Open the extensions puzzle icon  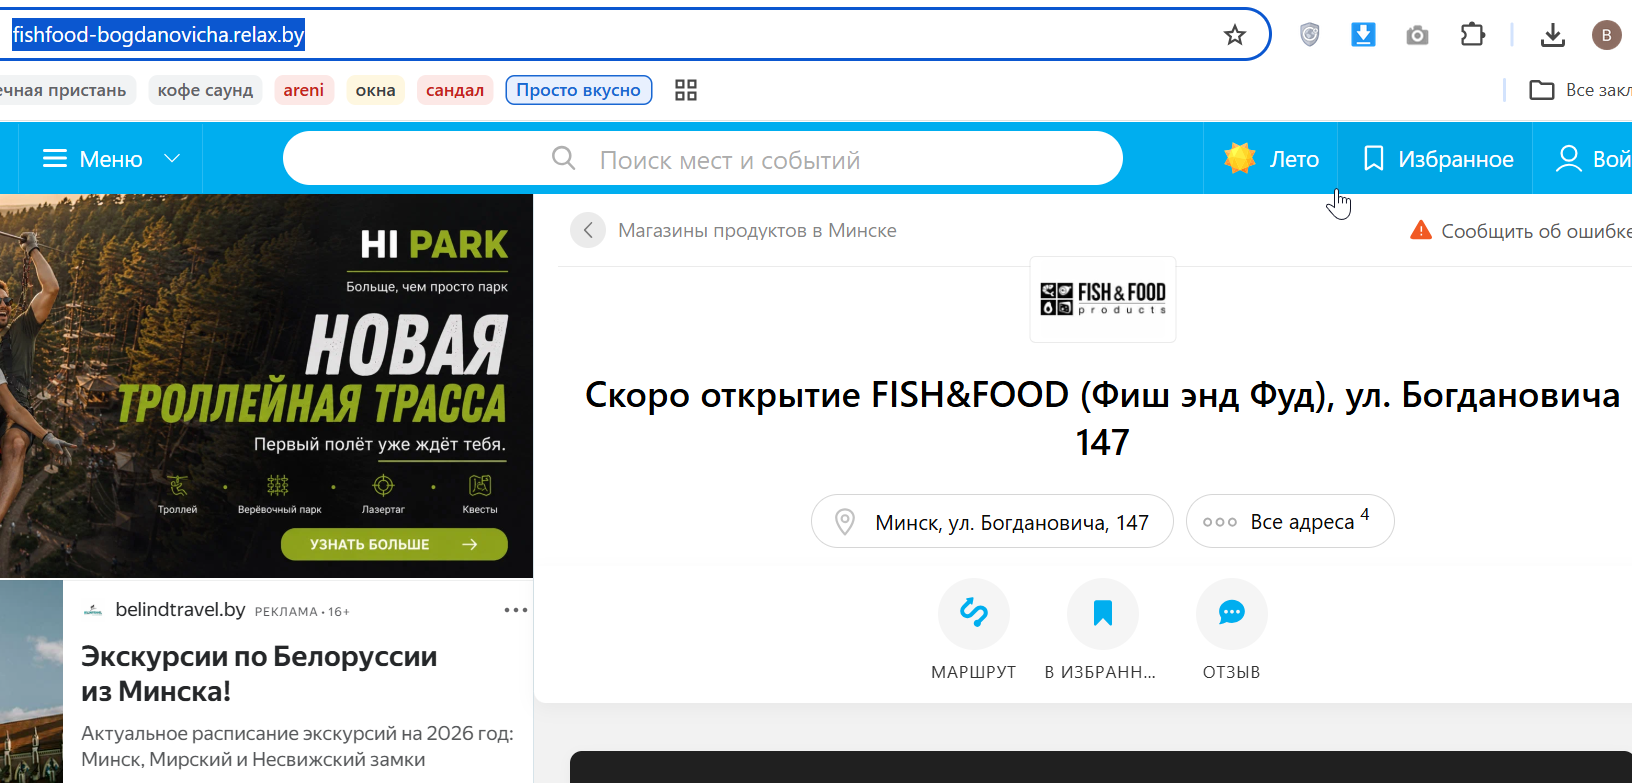(1472, 35)
